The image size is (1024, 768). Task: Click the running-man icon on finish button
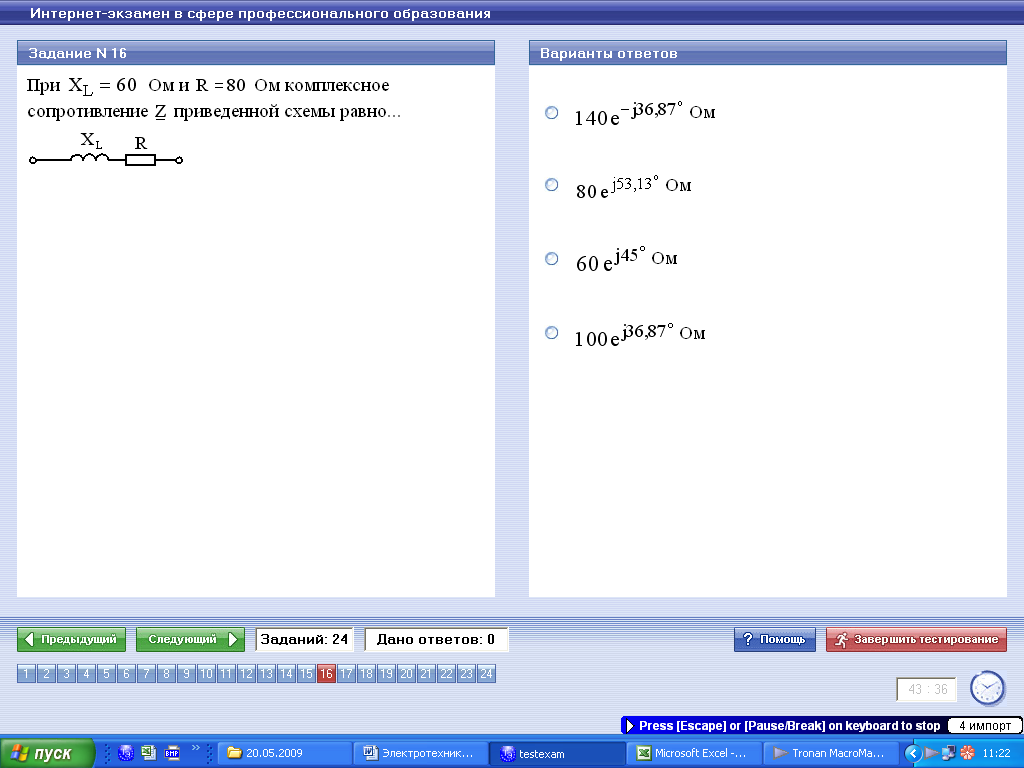pos(841,640)
